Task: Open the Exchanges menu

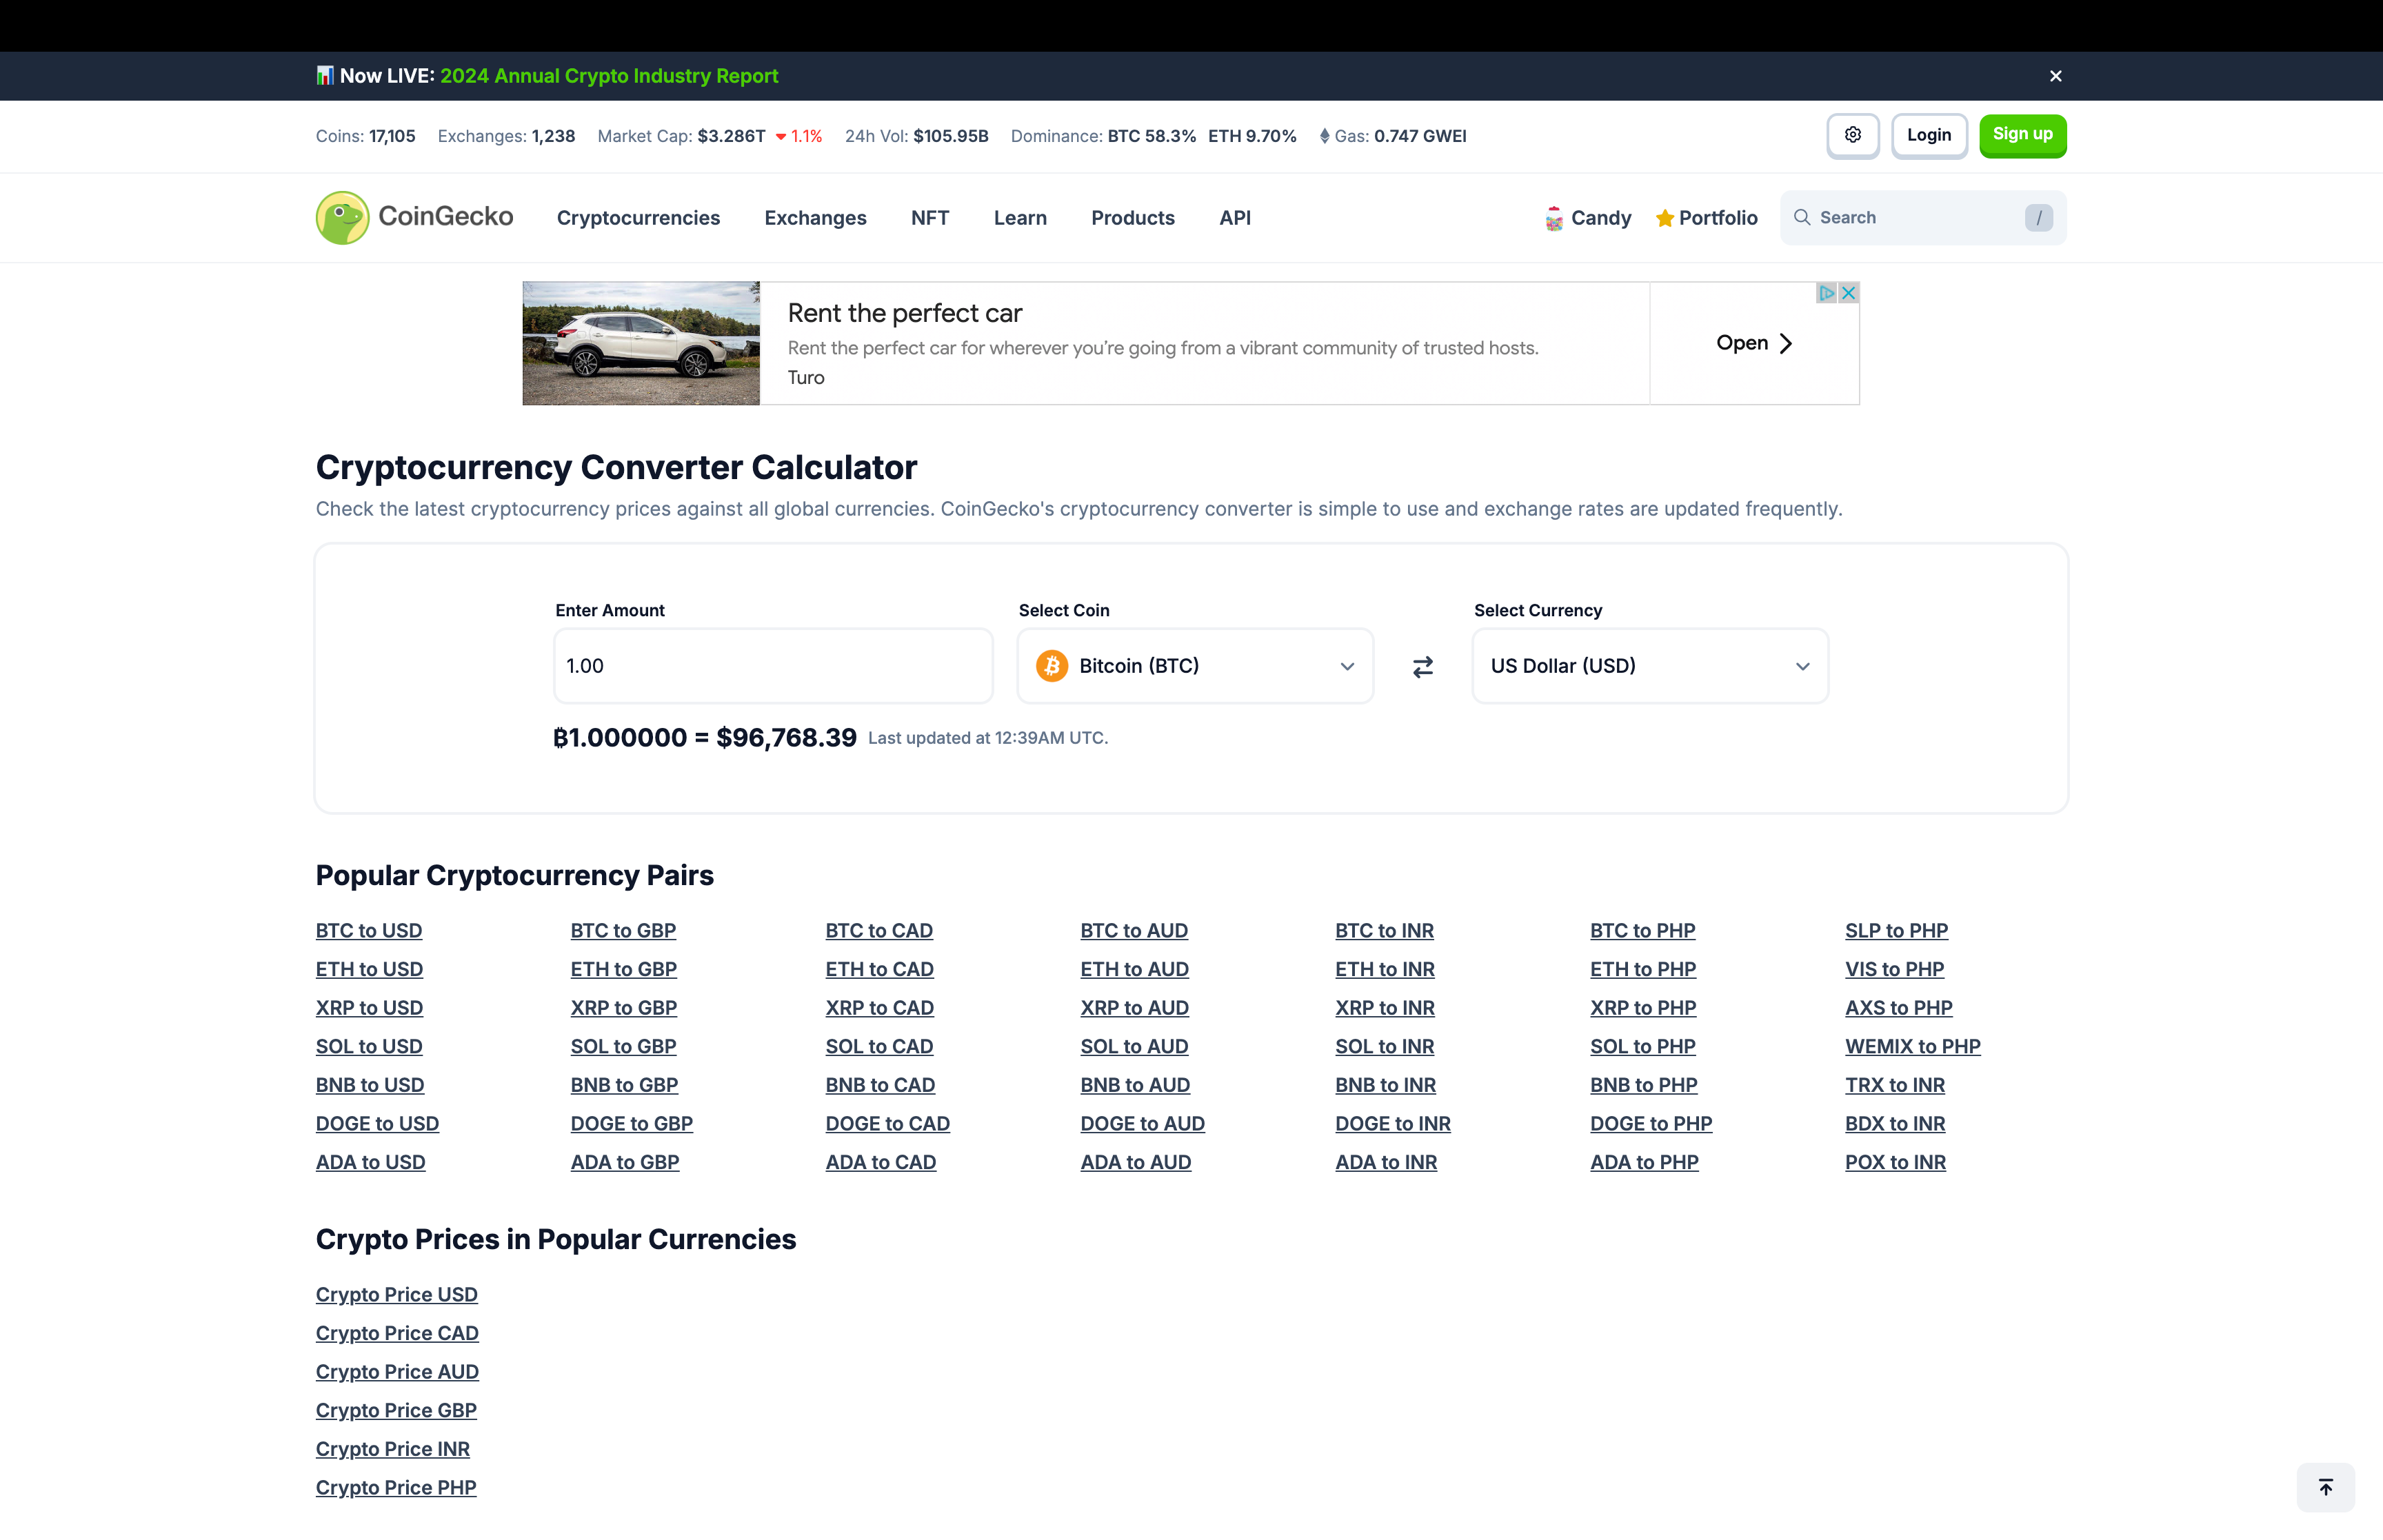Action: pos(815,218)
